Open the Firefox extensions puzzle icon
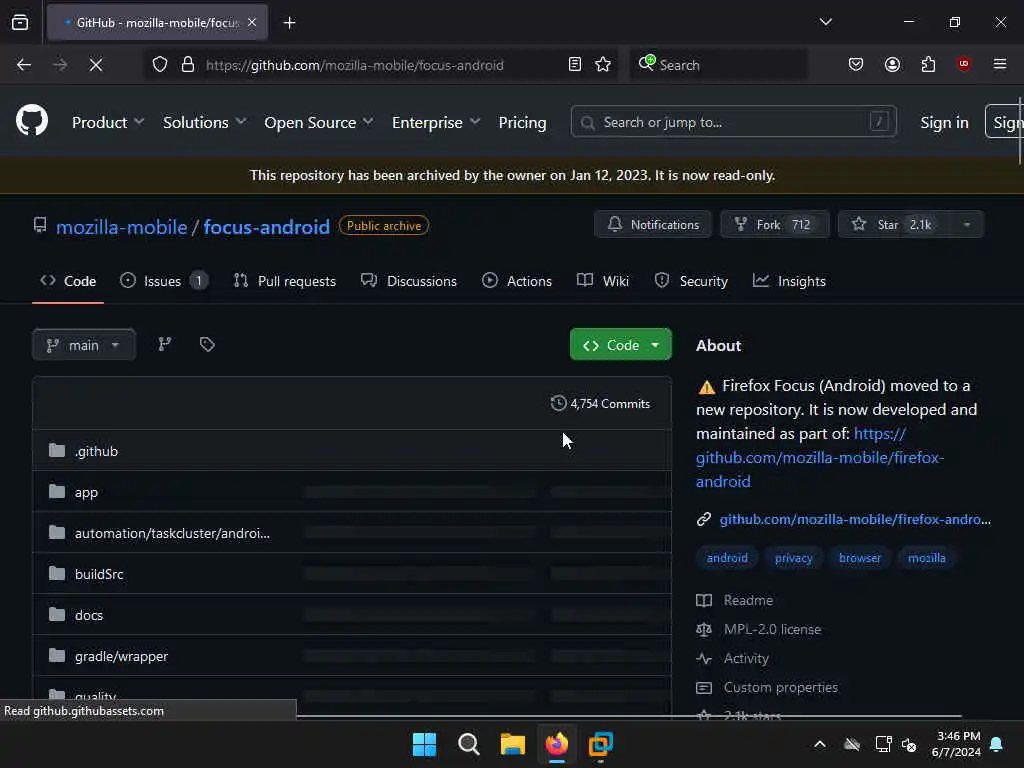 tap(928, 65)
